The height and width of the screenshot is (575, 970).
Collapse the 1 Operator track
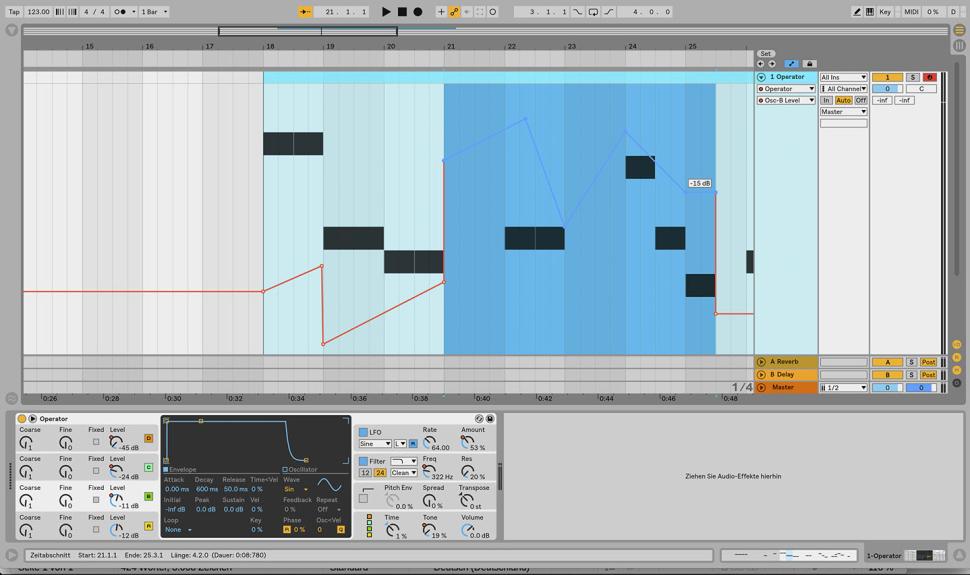coord(761,77)
